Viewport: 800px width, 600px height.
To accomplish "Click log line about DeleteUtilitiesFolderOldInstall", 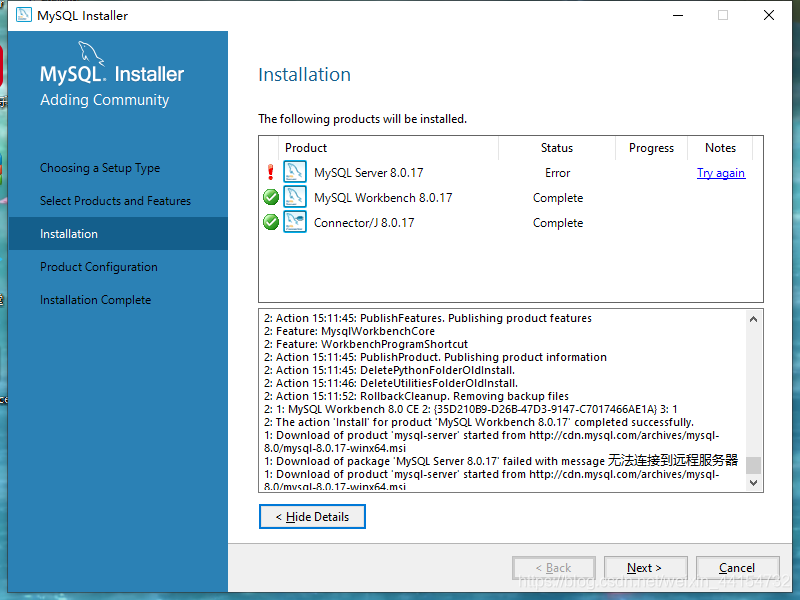I will point(391,383).
